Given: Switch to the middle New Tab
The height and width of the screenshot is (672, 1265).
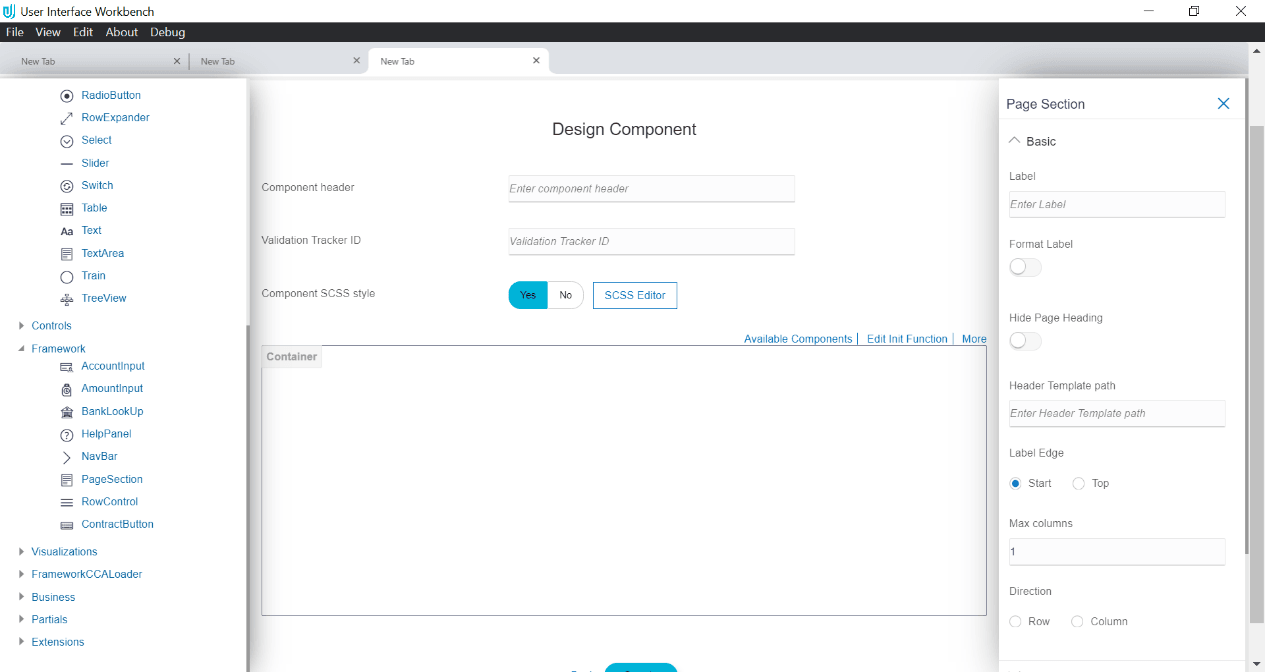Looking at the screenshot, I should pos(217,60).
